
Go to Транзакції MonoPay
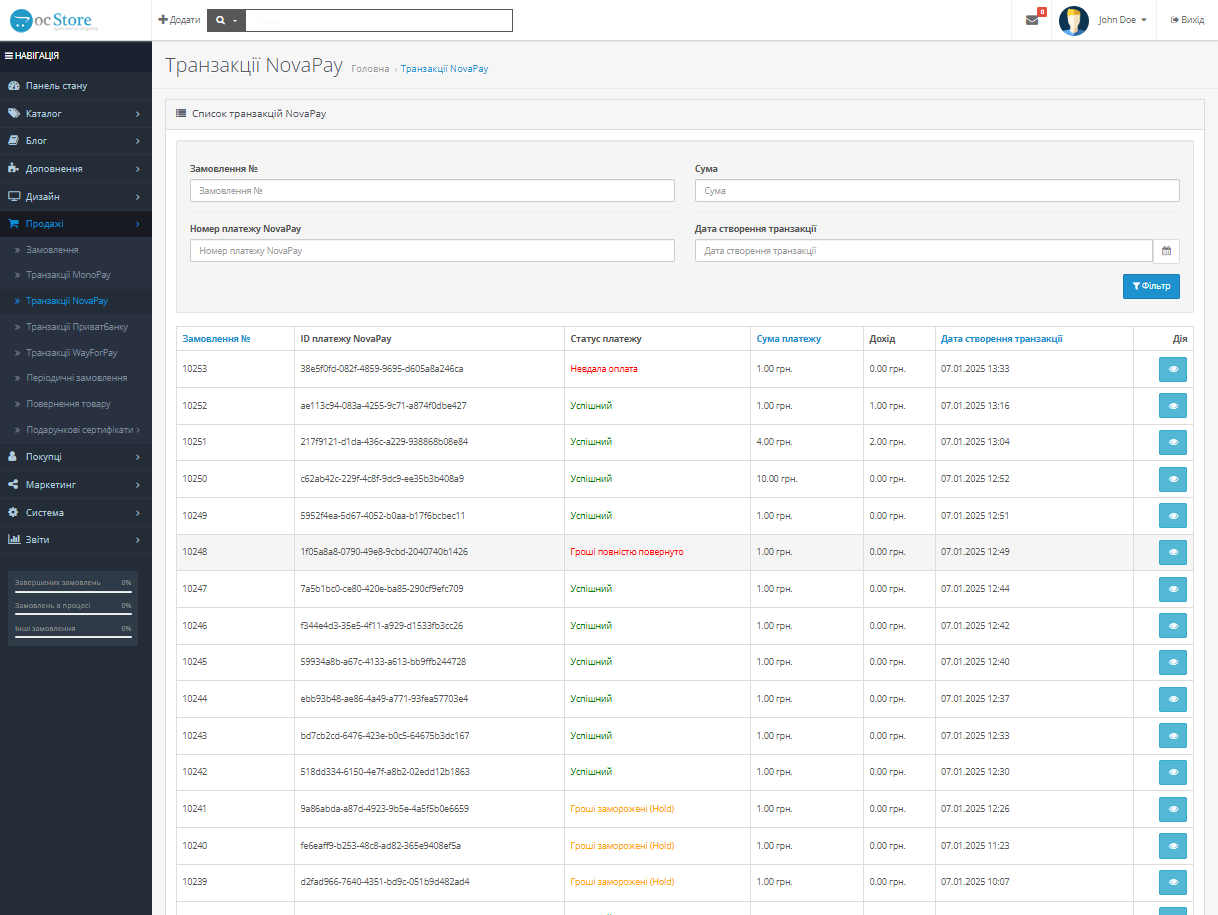click(76, 275)
